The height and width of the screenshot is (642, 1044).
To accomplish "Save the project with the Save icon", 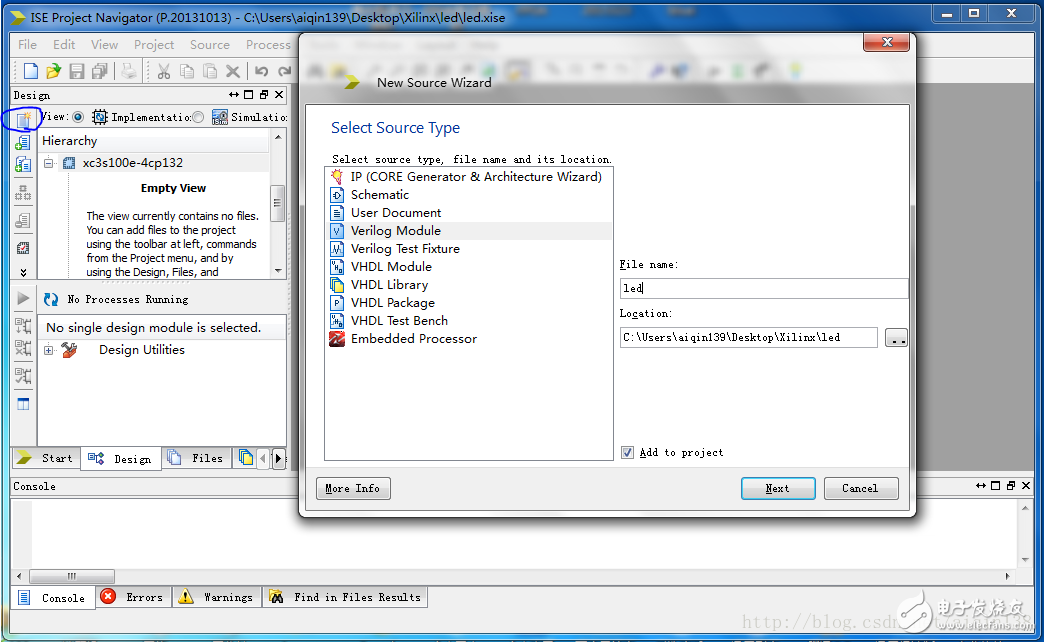I will tap(76, 70).
